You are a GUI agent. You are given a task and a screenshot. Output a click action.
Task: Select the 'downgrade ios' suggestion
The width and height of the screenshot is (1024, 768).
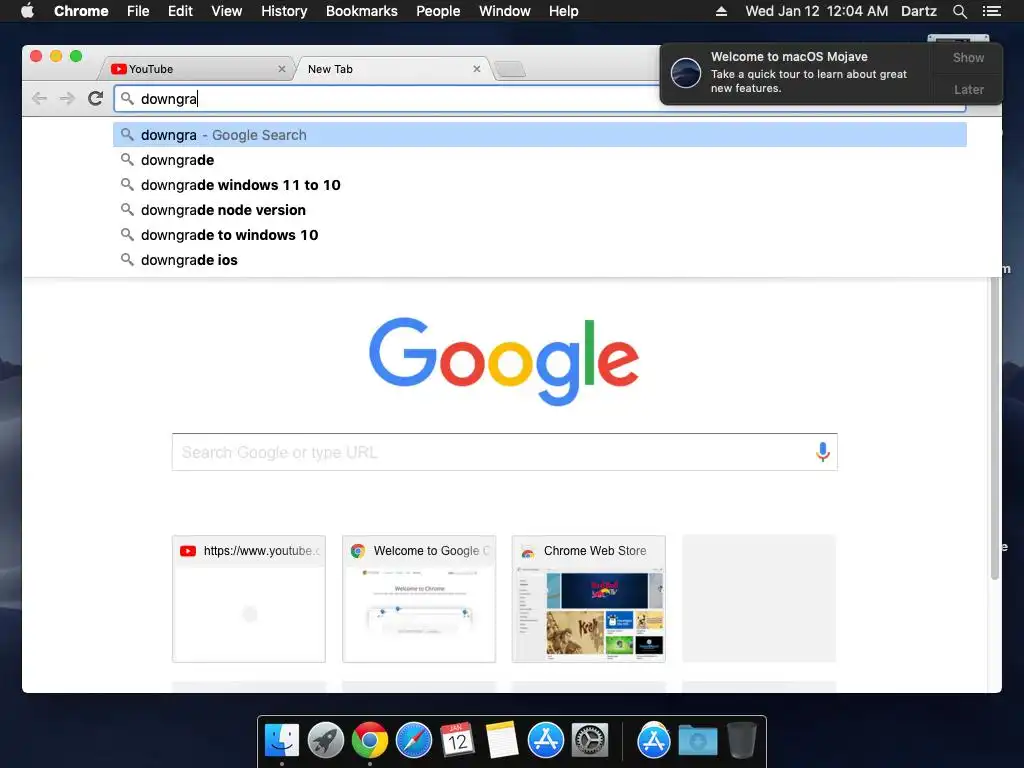click(x=539, y=260)
